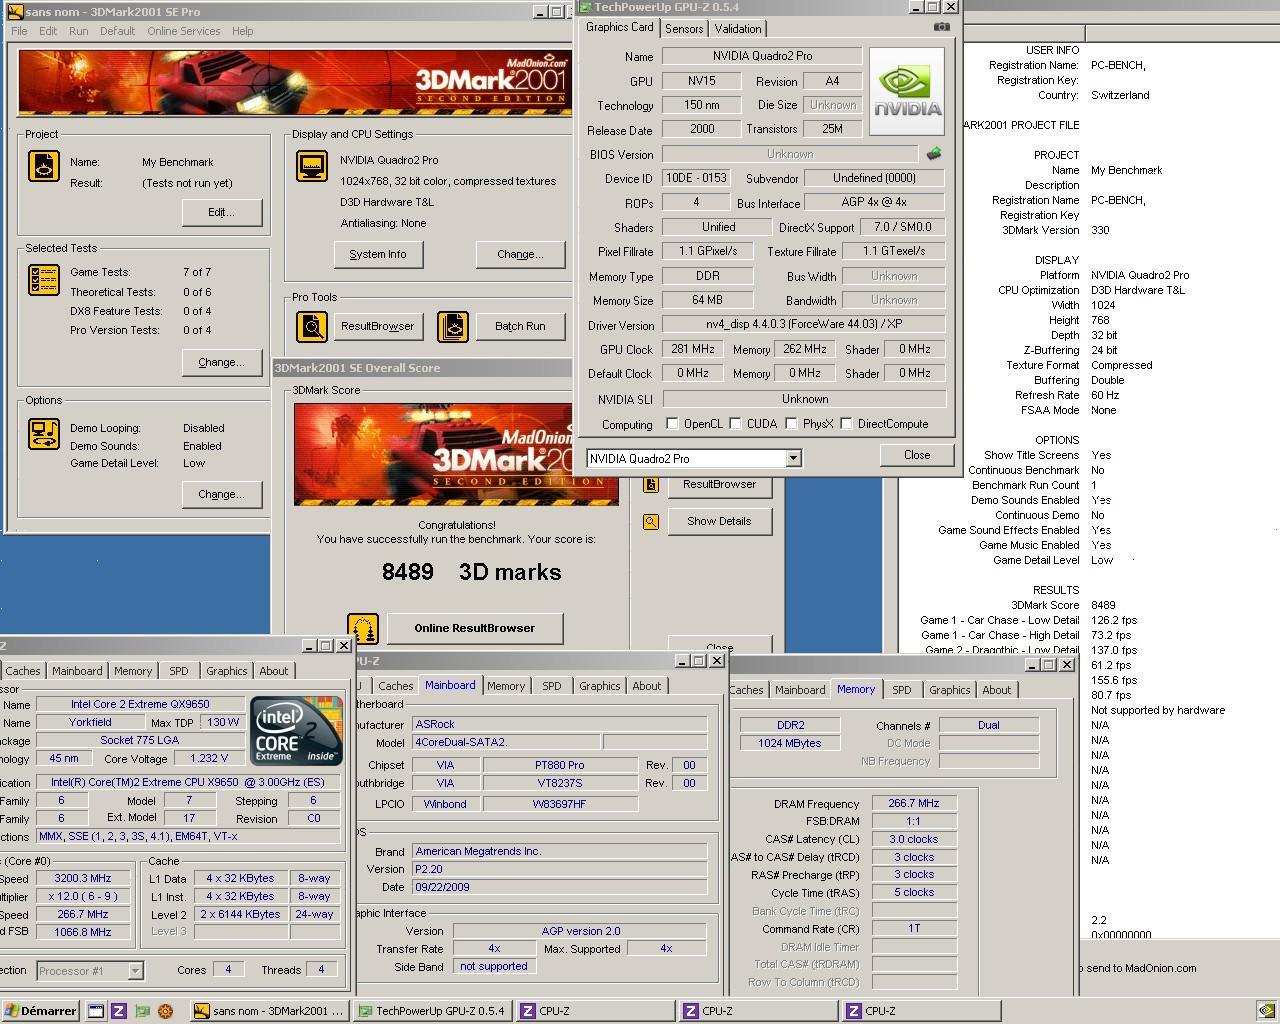Open Caches tab in the CPU-Z Mainboard window
1280x1024 pixels.
pyautogui.click(x=396, y=686)
